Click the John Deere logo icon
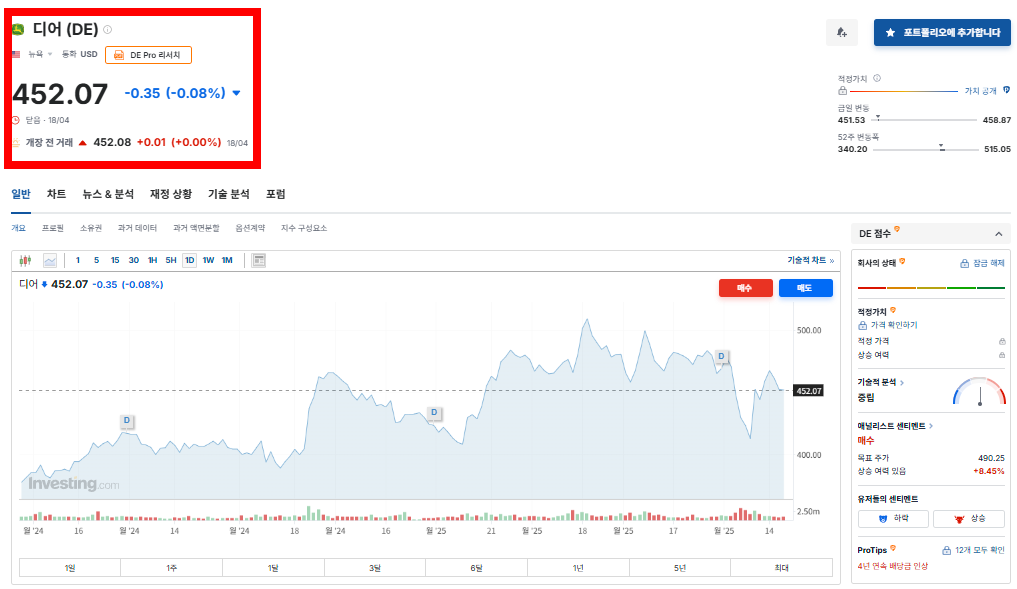 pyautogui.click(x=18, y=29)
